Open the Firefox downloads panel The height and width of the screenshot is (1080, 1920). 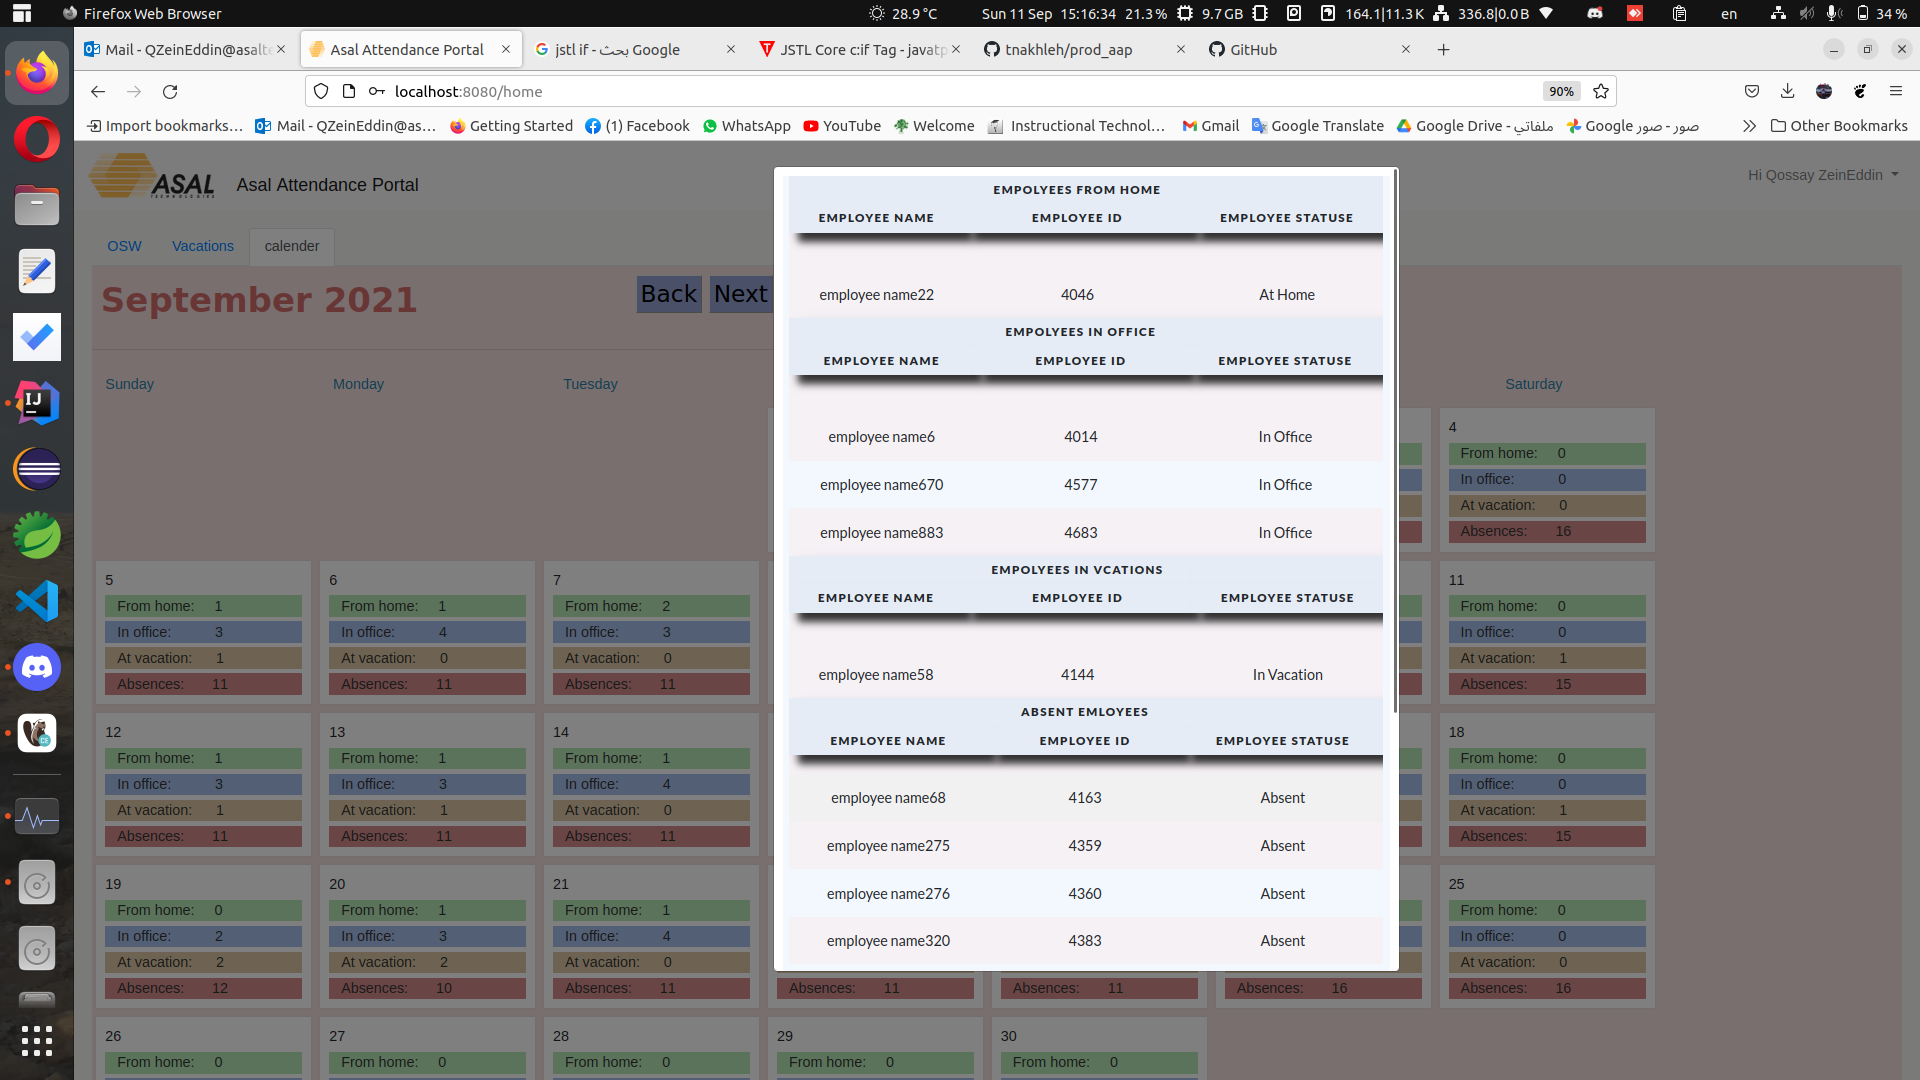click(1787, 91)
